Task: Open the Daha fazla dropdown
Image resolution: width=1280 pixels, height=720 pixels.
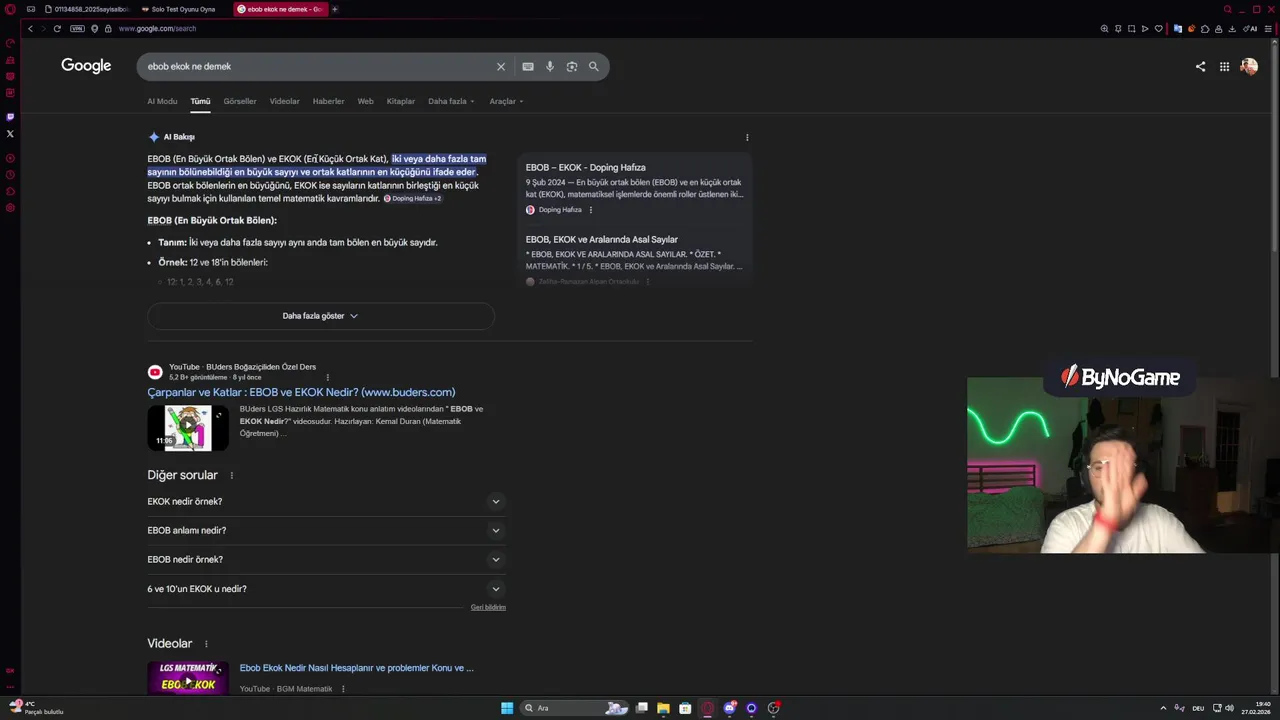Action: [451, 101]
